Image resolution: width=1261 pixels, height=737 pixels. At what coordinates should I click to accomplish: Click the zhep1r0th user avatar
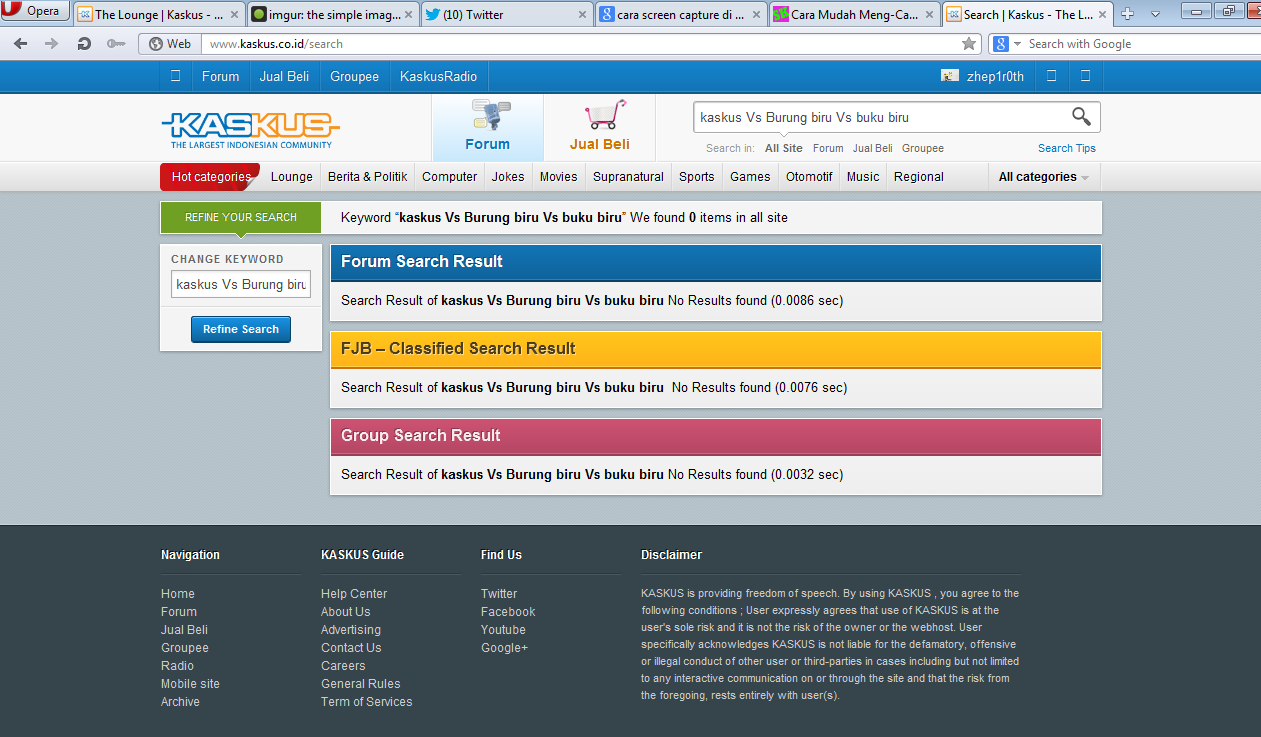949,76
